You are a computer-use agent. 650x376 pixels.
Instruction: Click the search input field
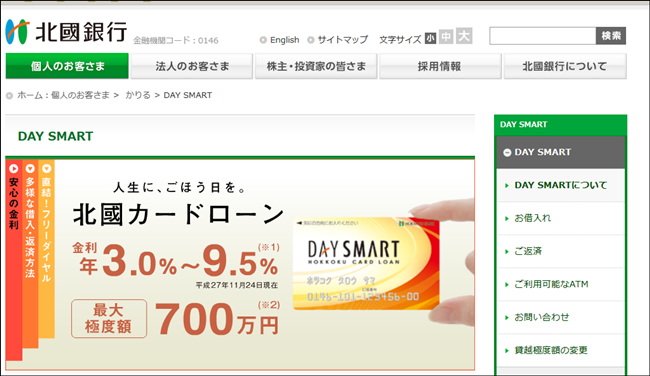tap(543, 36)
